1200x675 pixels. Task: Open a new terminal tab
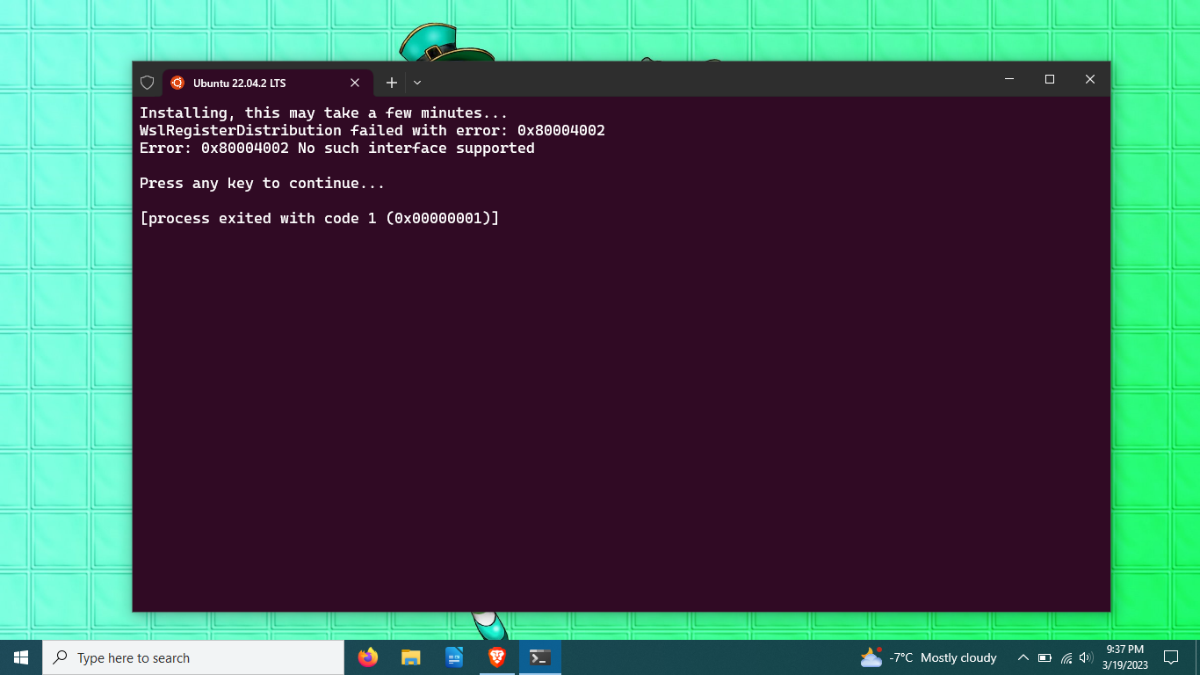pos(392,83)
